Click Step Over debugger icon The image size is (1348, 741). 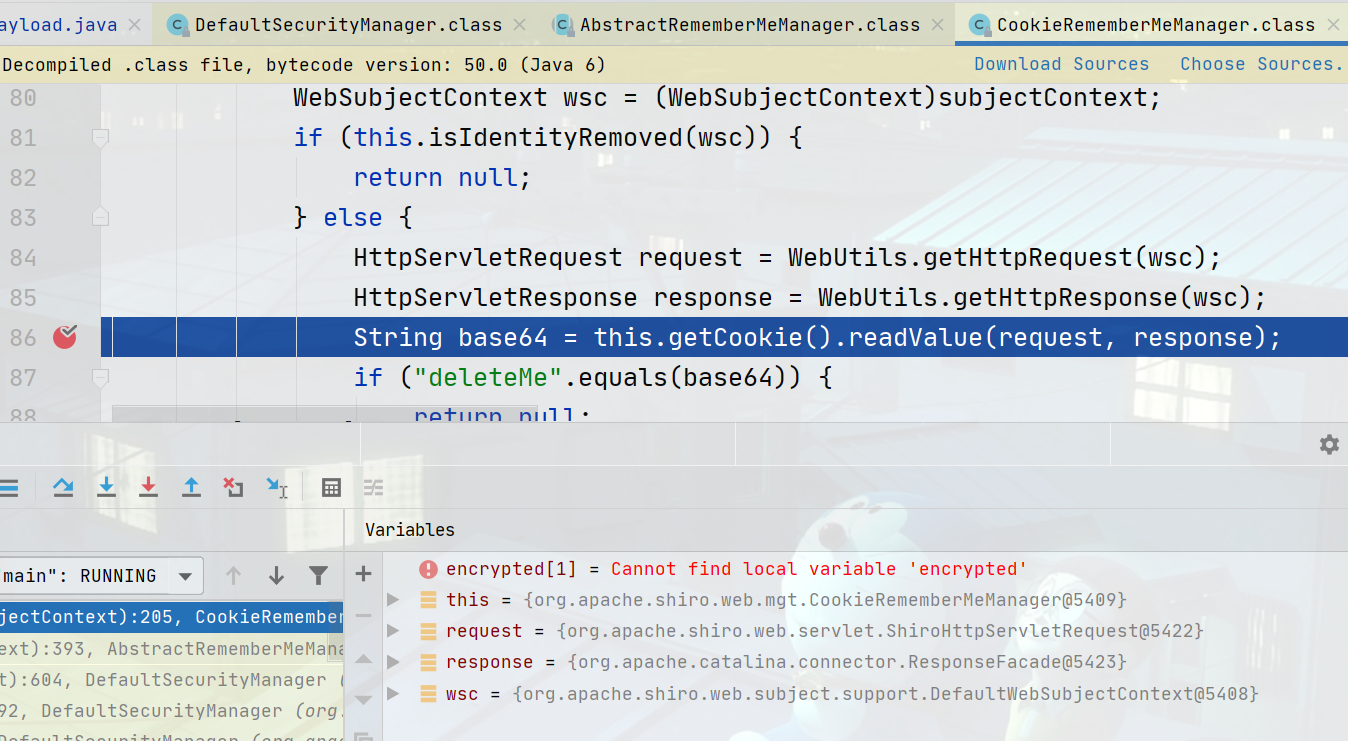63,487
